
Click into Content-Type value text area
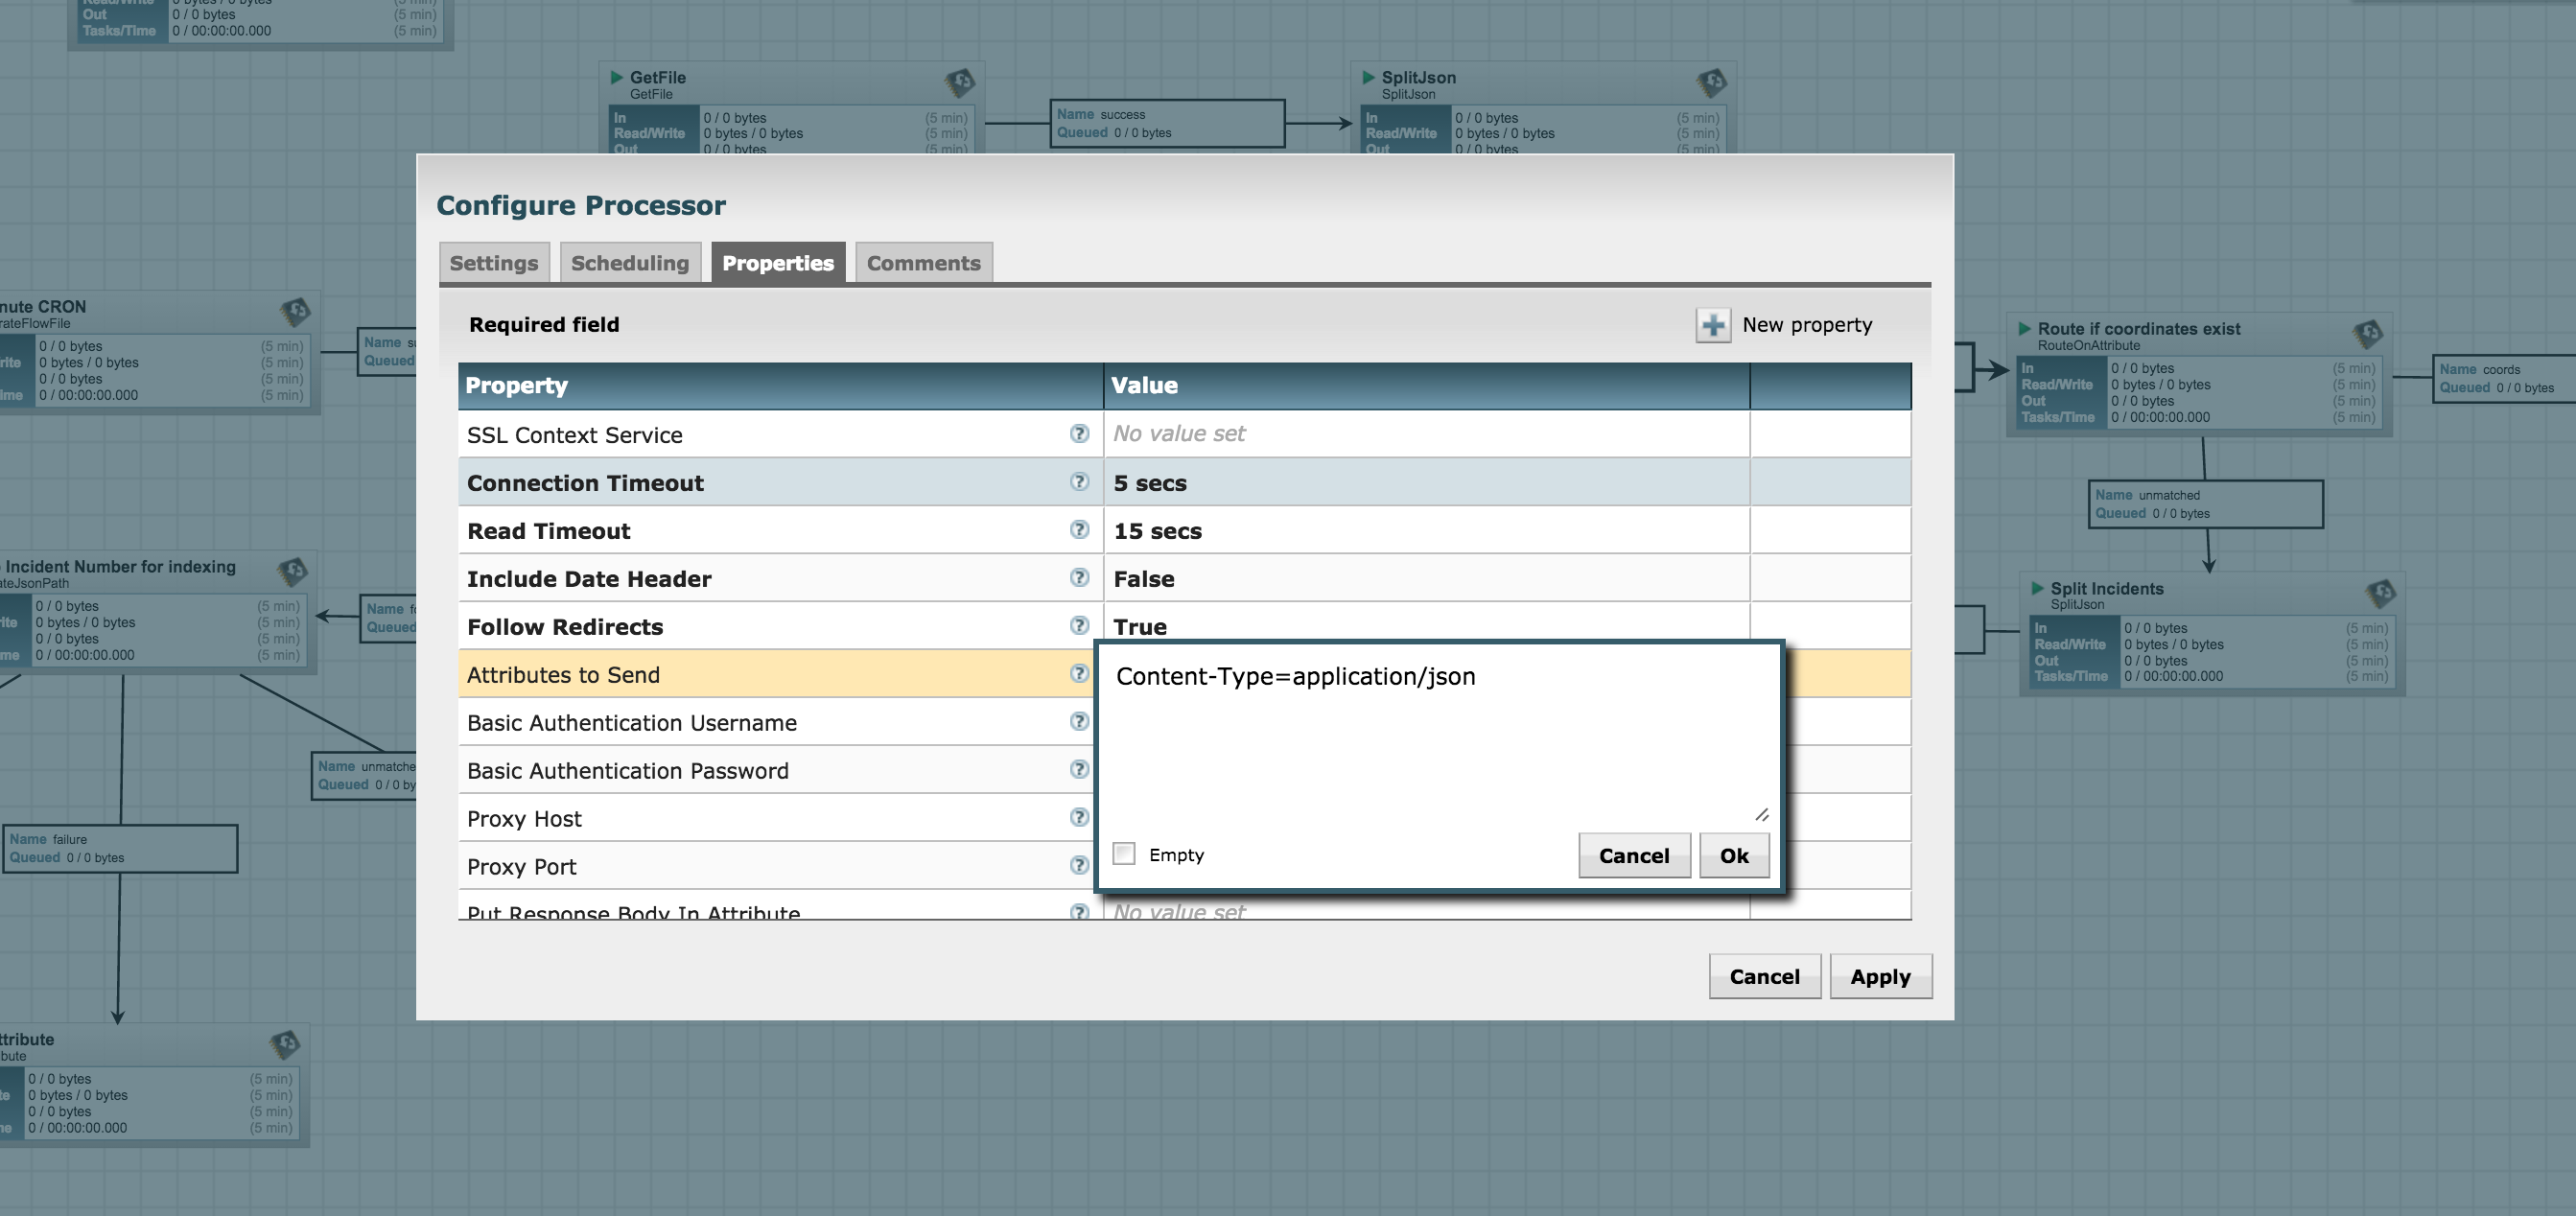click(x=1430, y=740)
